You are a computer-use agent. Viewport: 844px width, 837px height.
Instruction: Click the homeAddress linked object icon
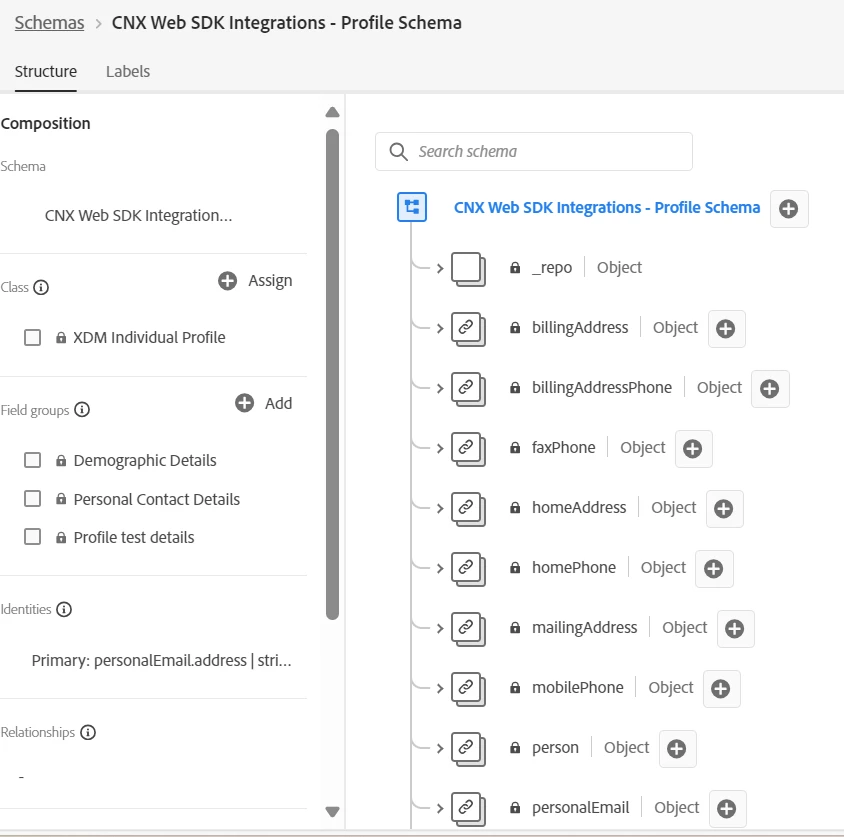click(468, 509)
